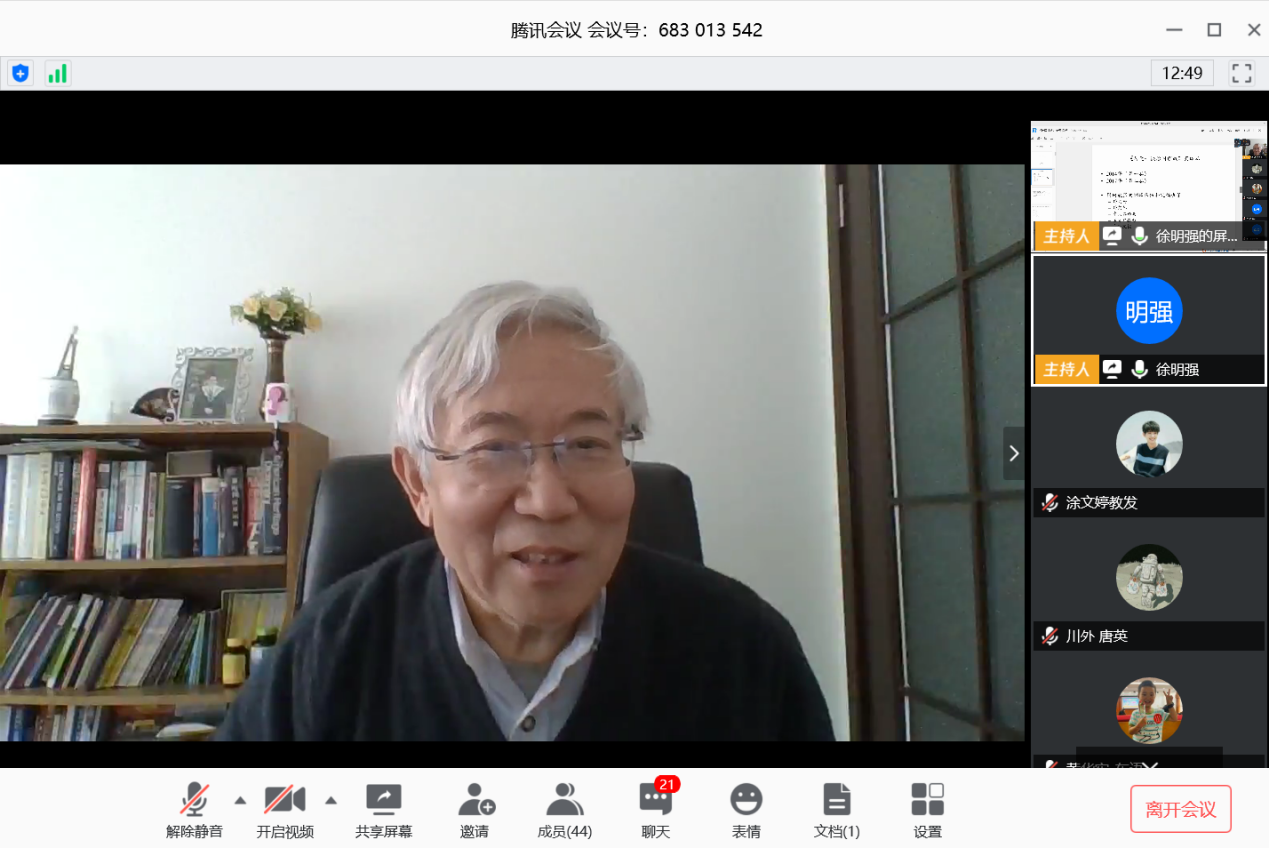Check the green network signal icon
This screenshot has height=848, width=1269.
(58, 73)
